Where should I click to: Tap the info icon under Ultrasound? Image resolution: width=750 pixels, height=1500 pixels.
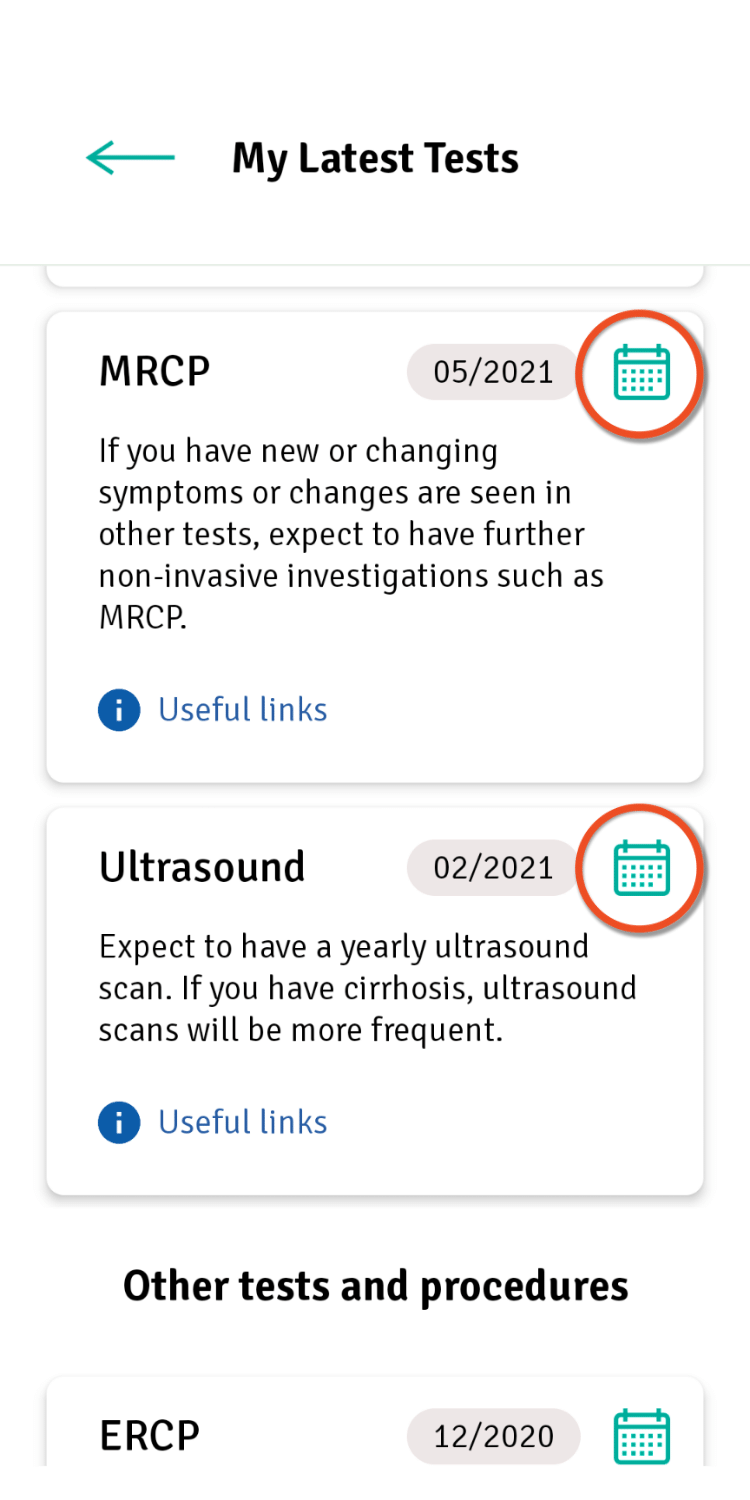[x=119, y=1122]
